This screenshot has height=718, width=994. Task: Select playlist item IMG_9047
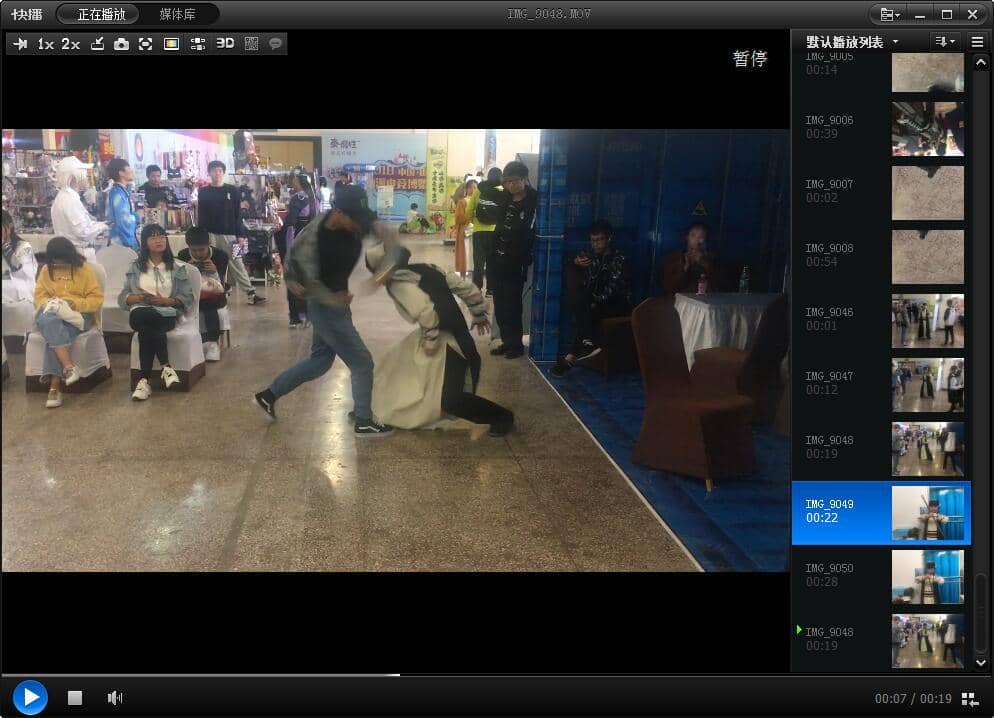881,384
